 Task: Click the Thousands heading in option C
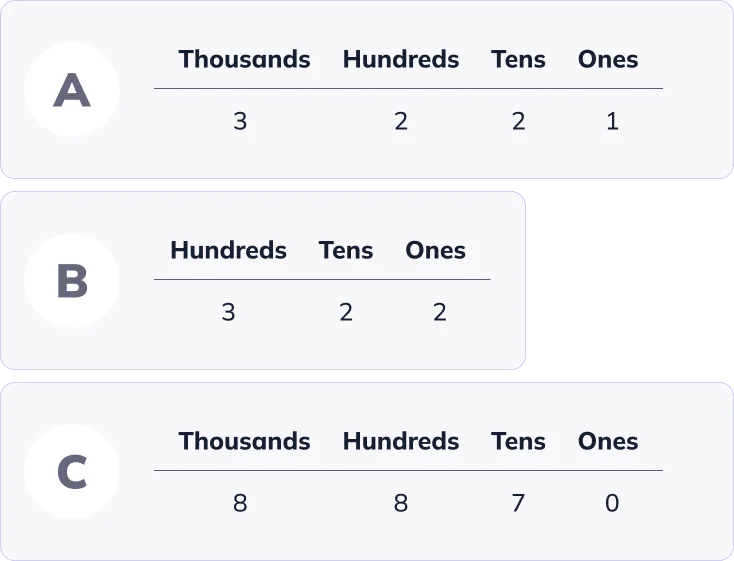pos(244,441)
